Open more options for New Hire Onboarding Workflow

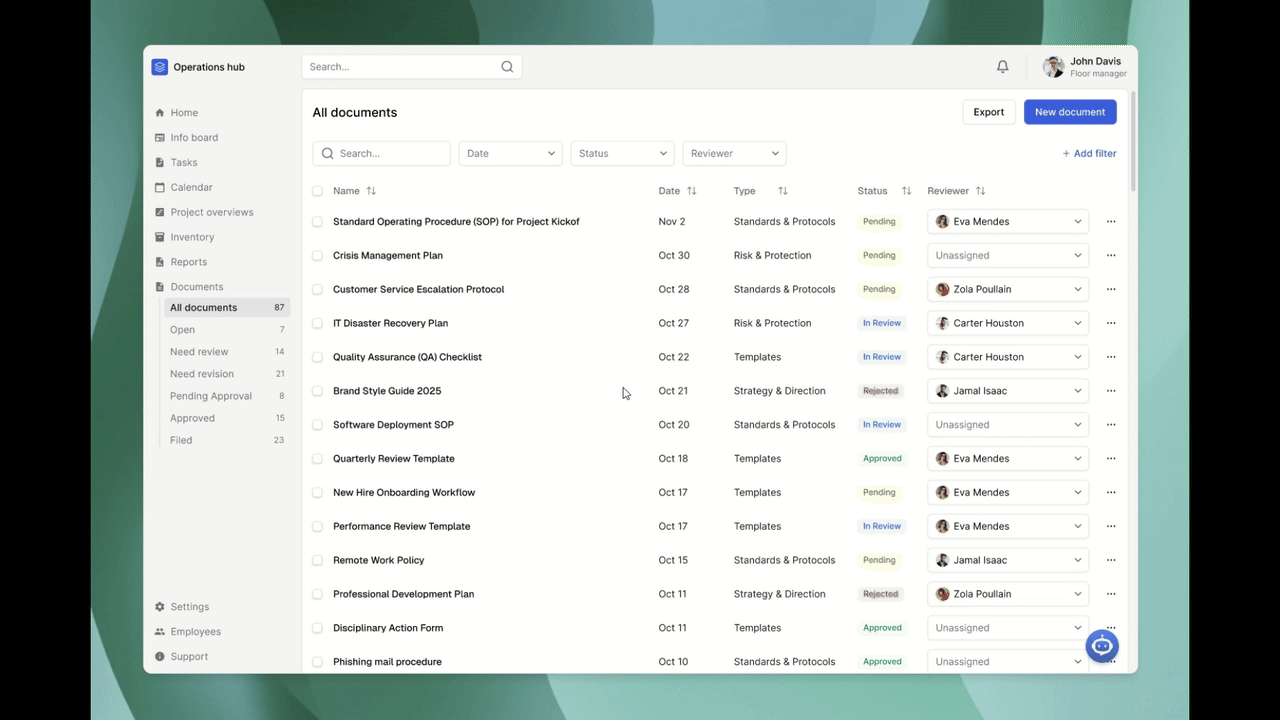pos(1111,493)
